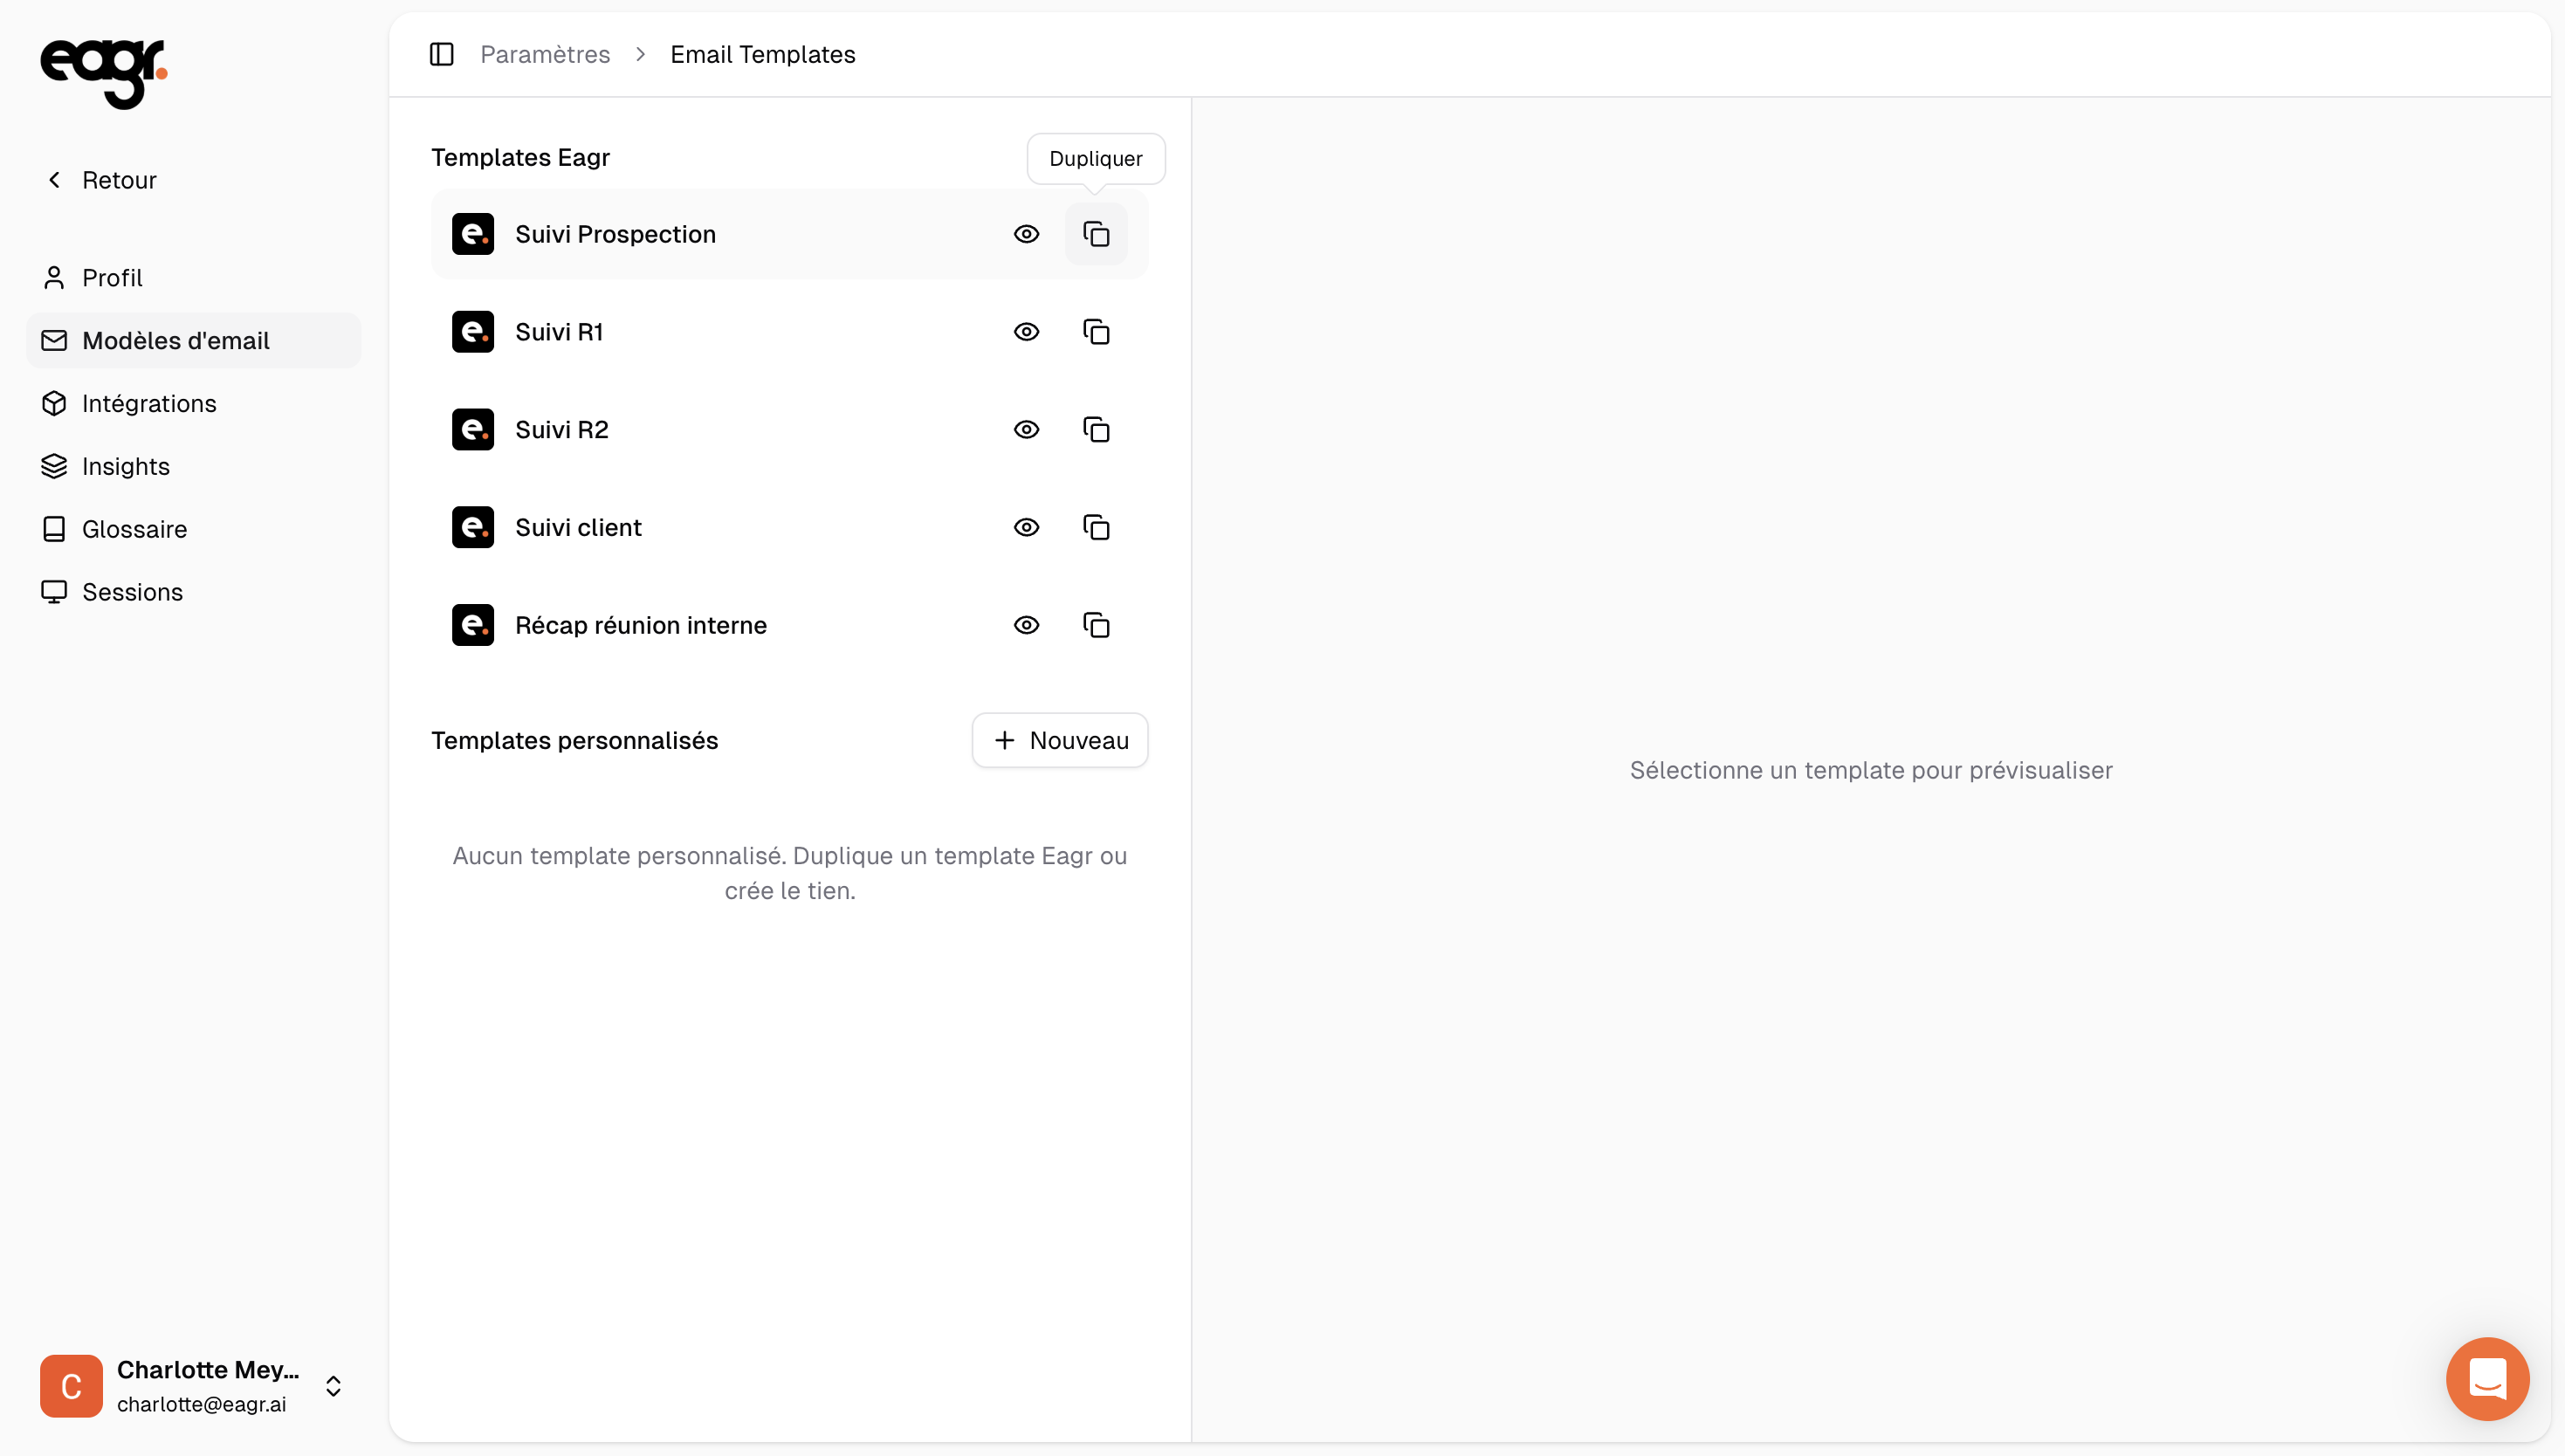Create a new custom template with Nouveau
Screen dimensions: 2565x1456
[x=1060, y=740]
